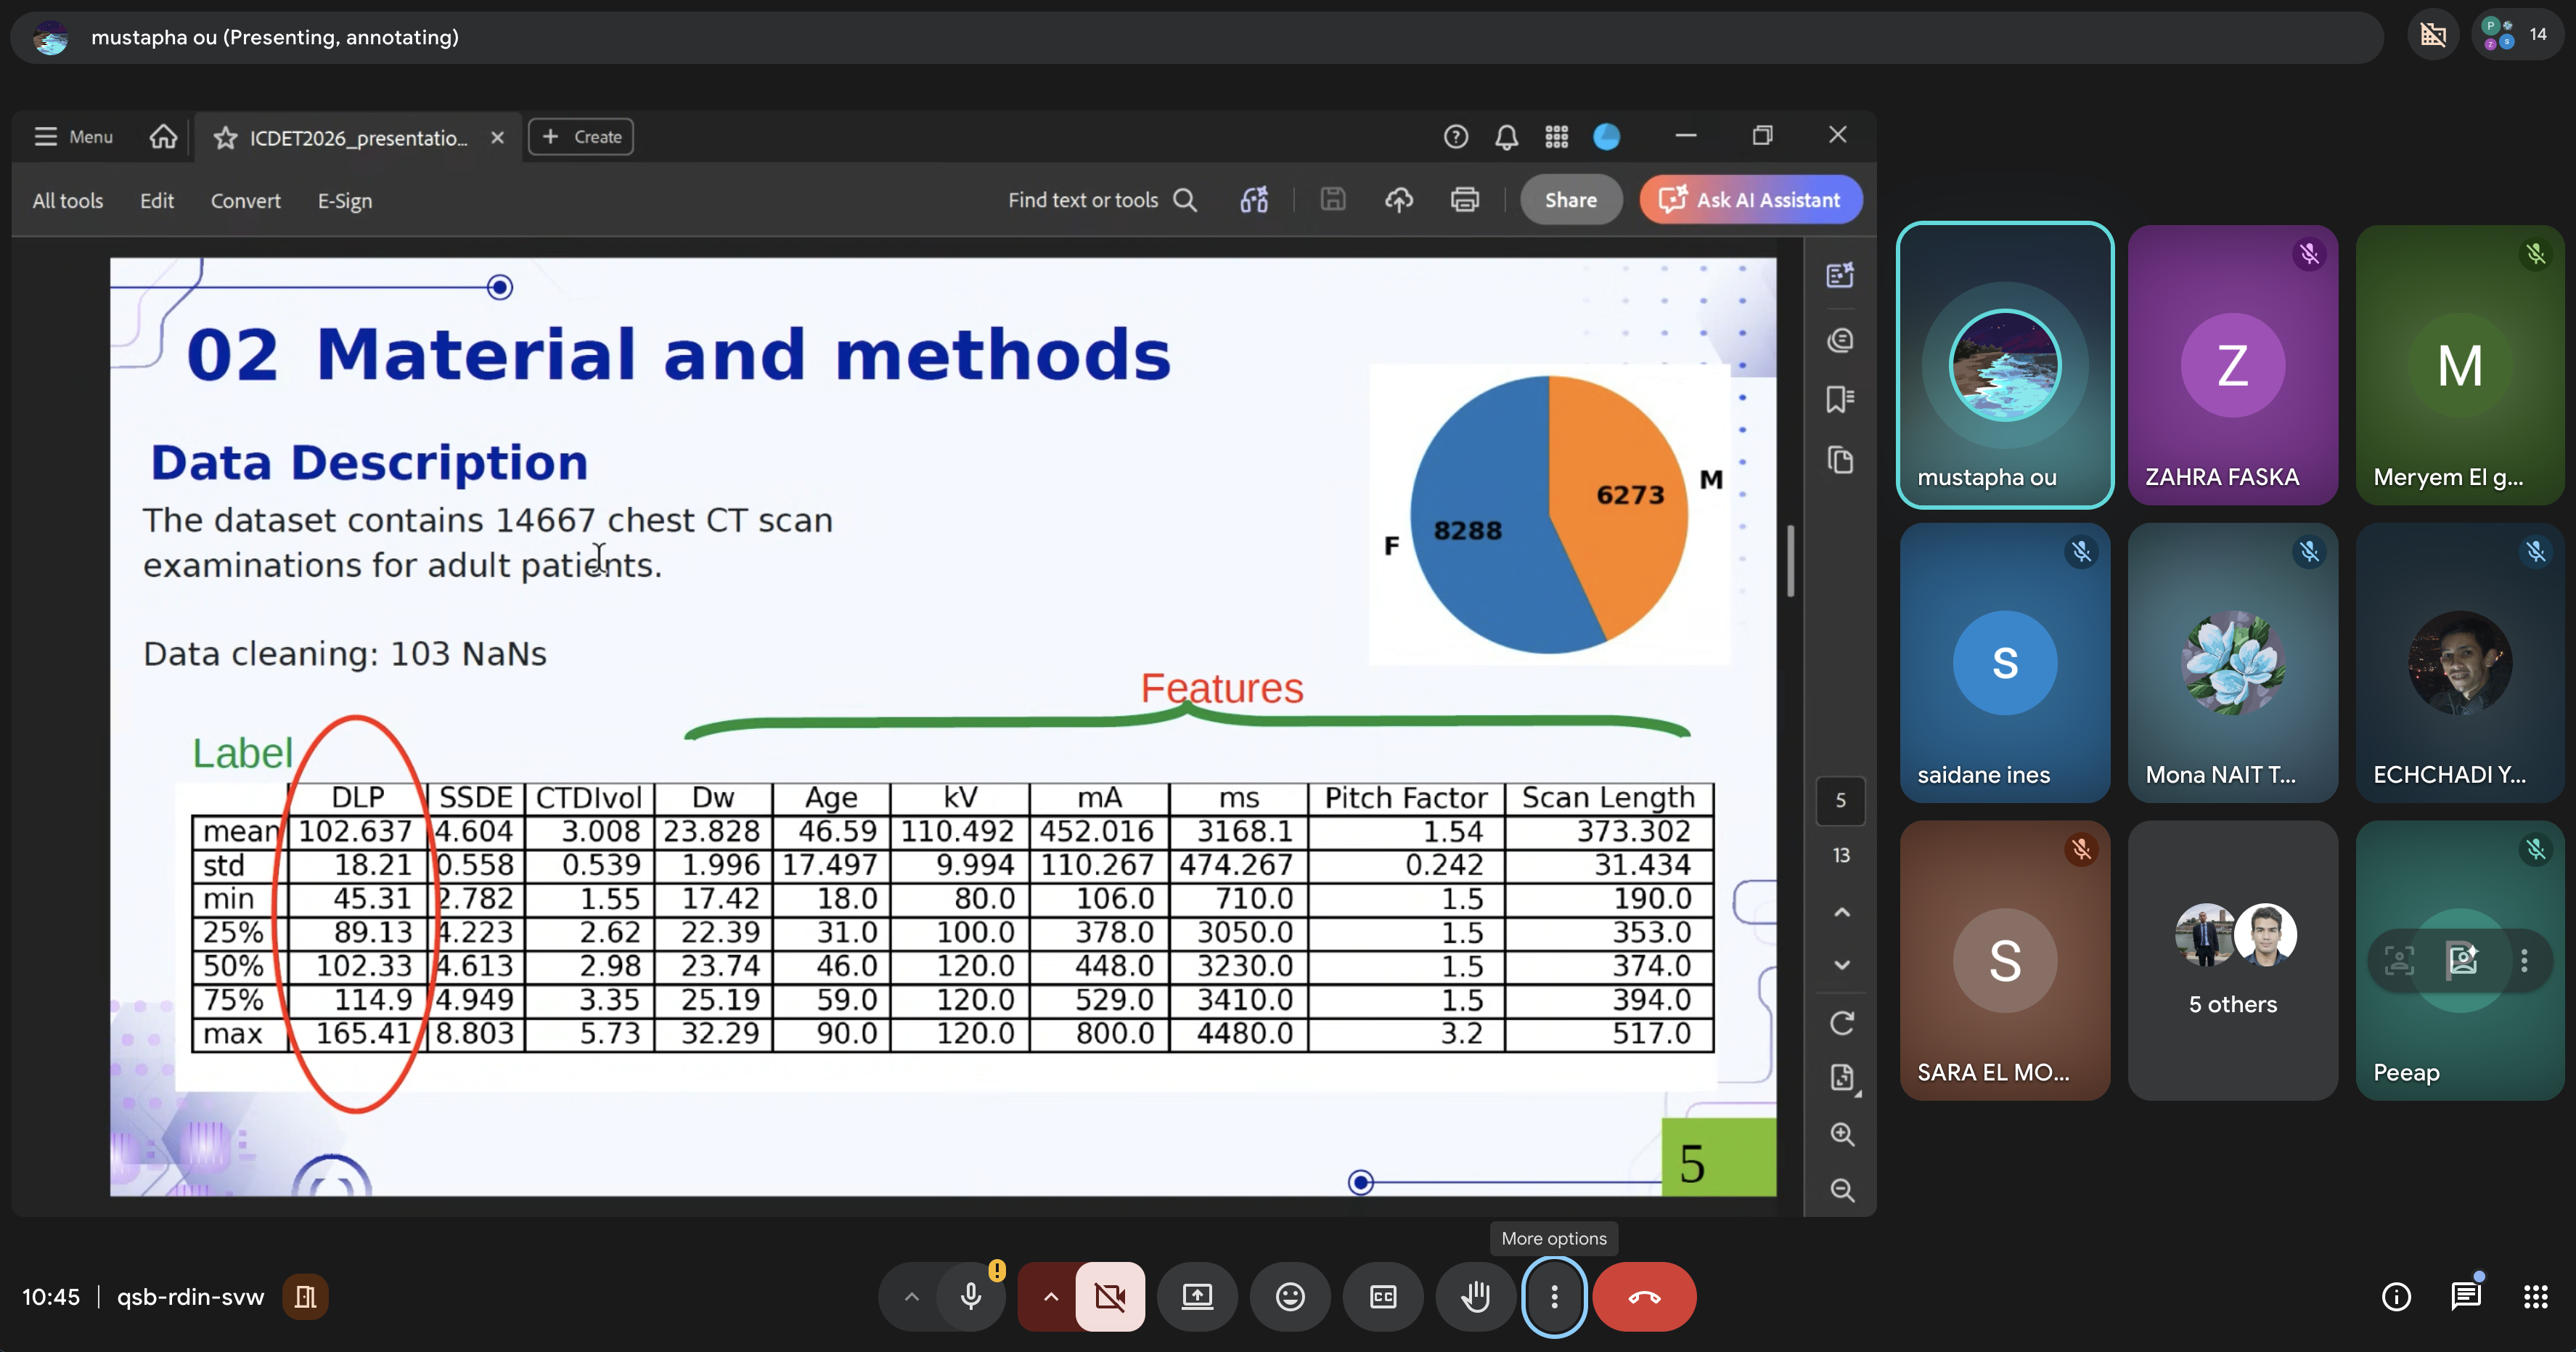Open audio settings chevron beside microphone

tap(911, 1297)
